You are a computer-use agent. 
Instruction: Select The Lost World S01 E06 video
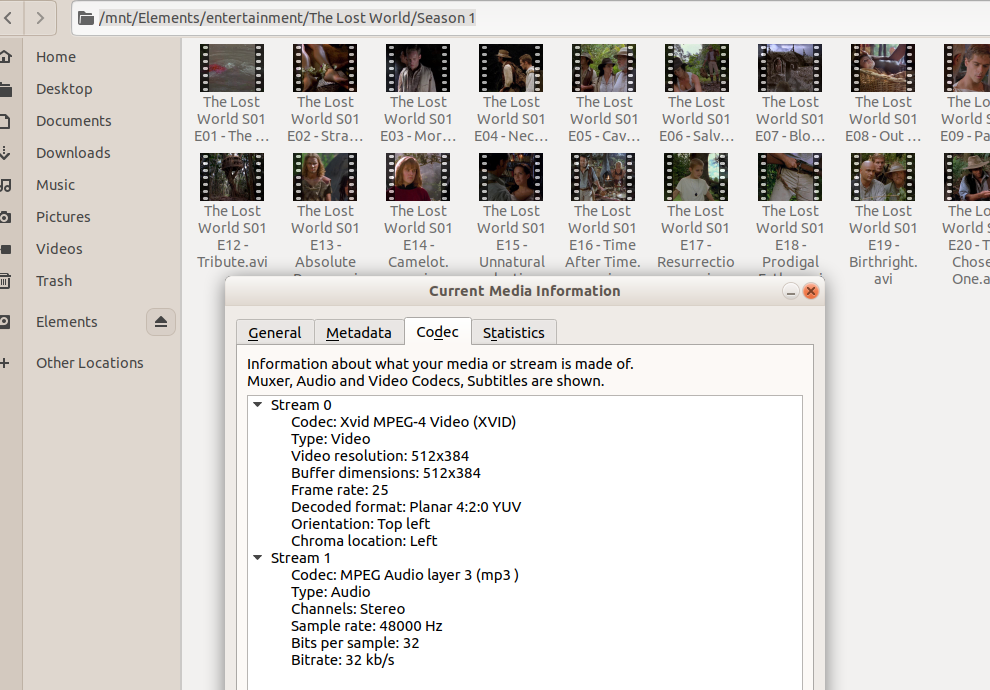[x=696, y=93]
